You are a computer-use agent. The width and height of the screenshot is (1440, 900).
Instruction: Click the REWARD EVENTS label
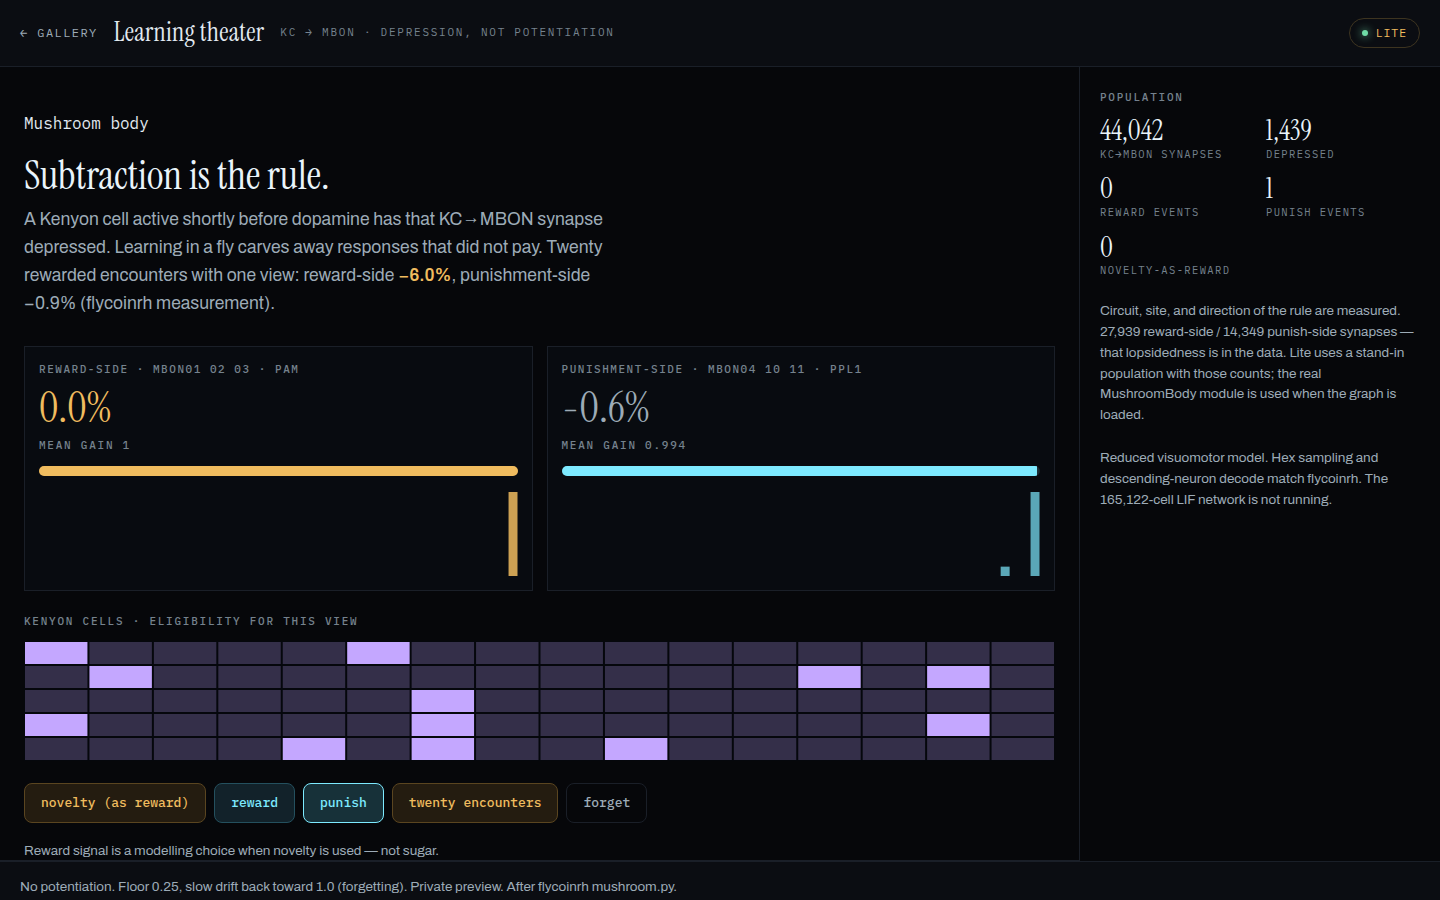[1149, 213]
